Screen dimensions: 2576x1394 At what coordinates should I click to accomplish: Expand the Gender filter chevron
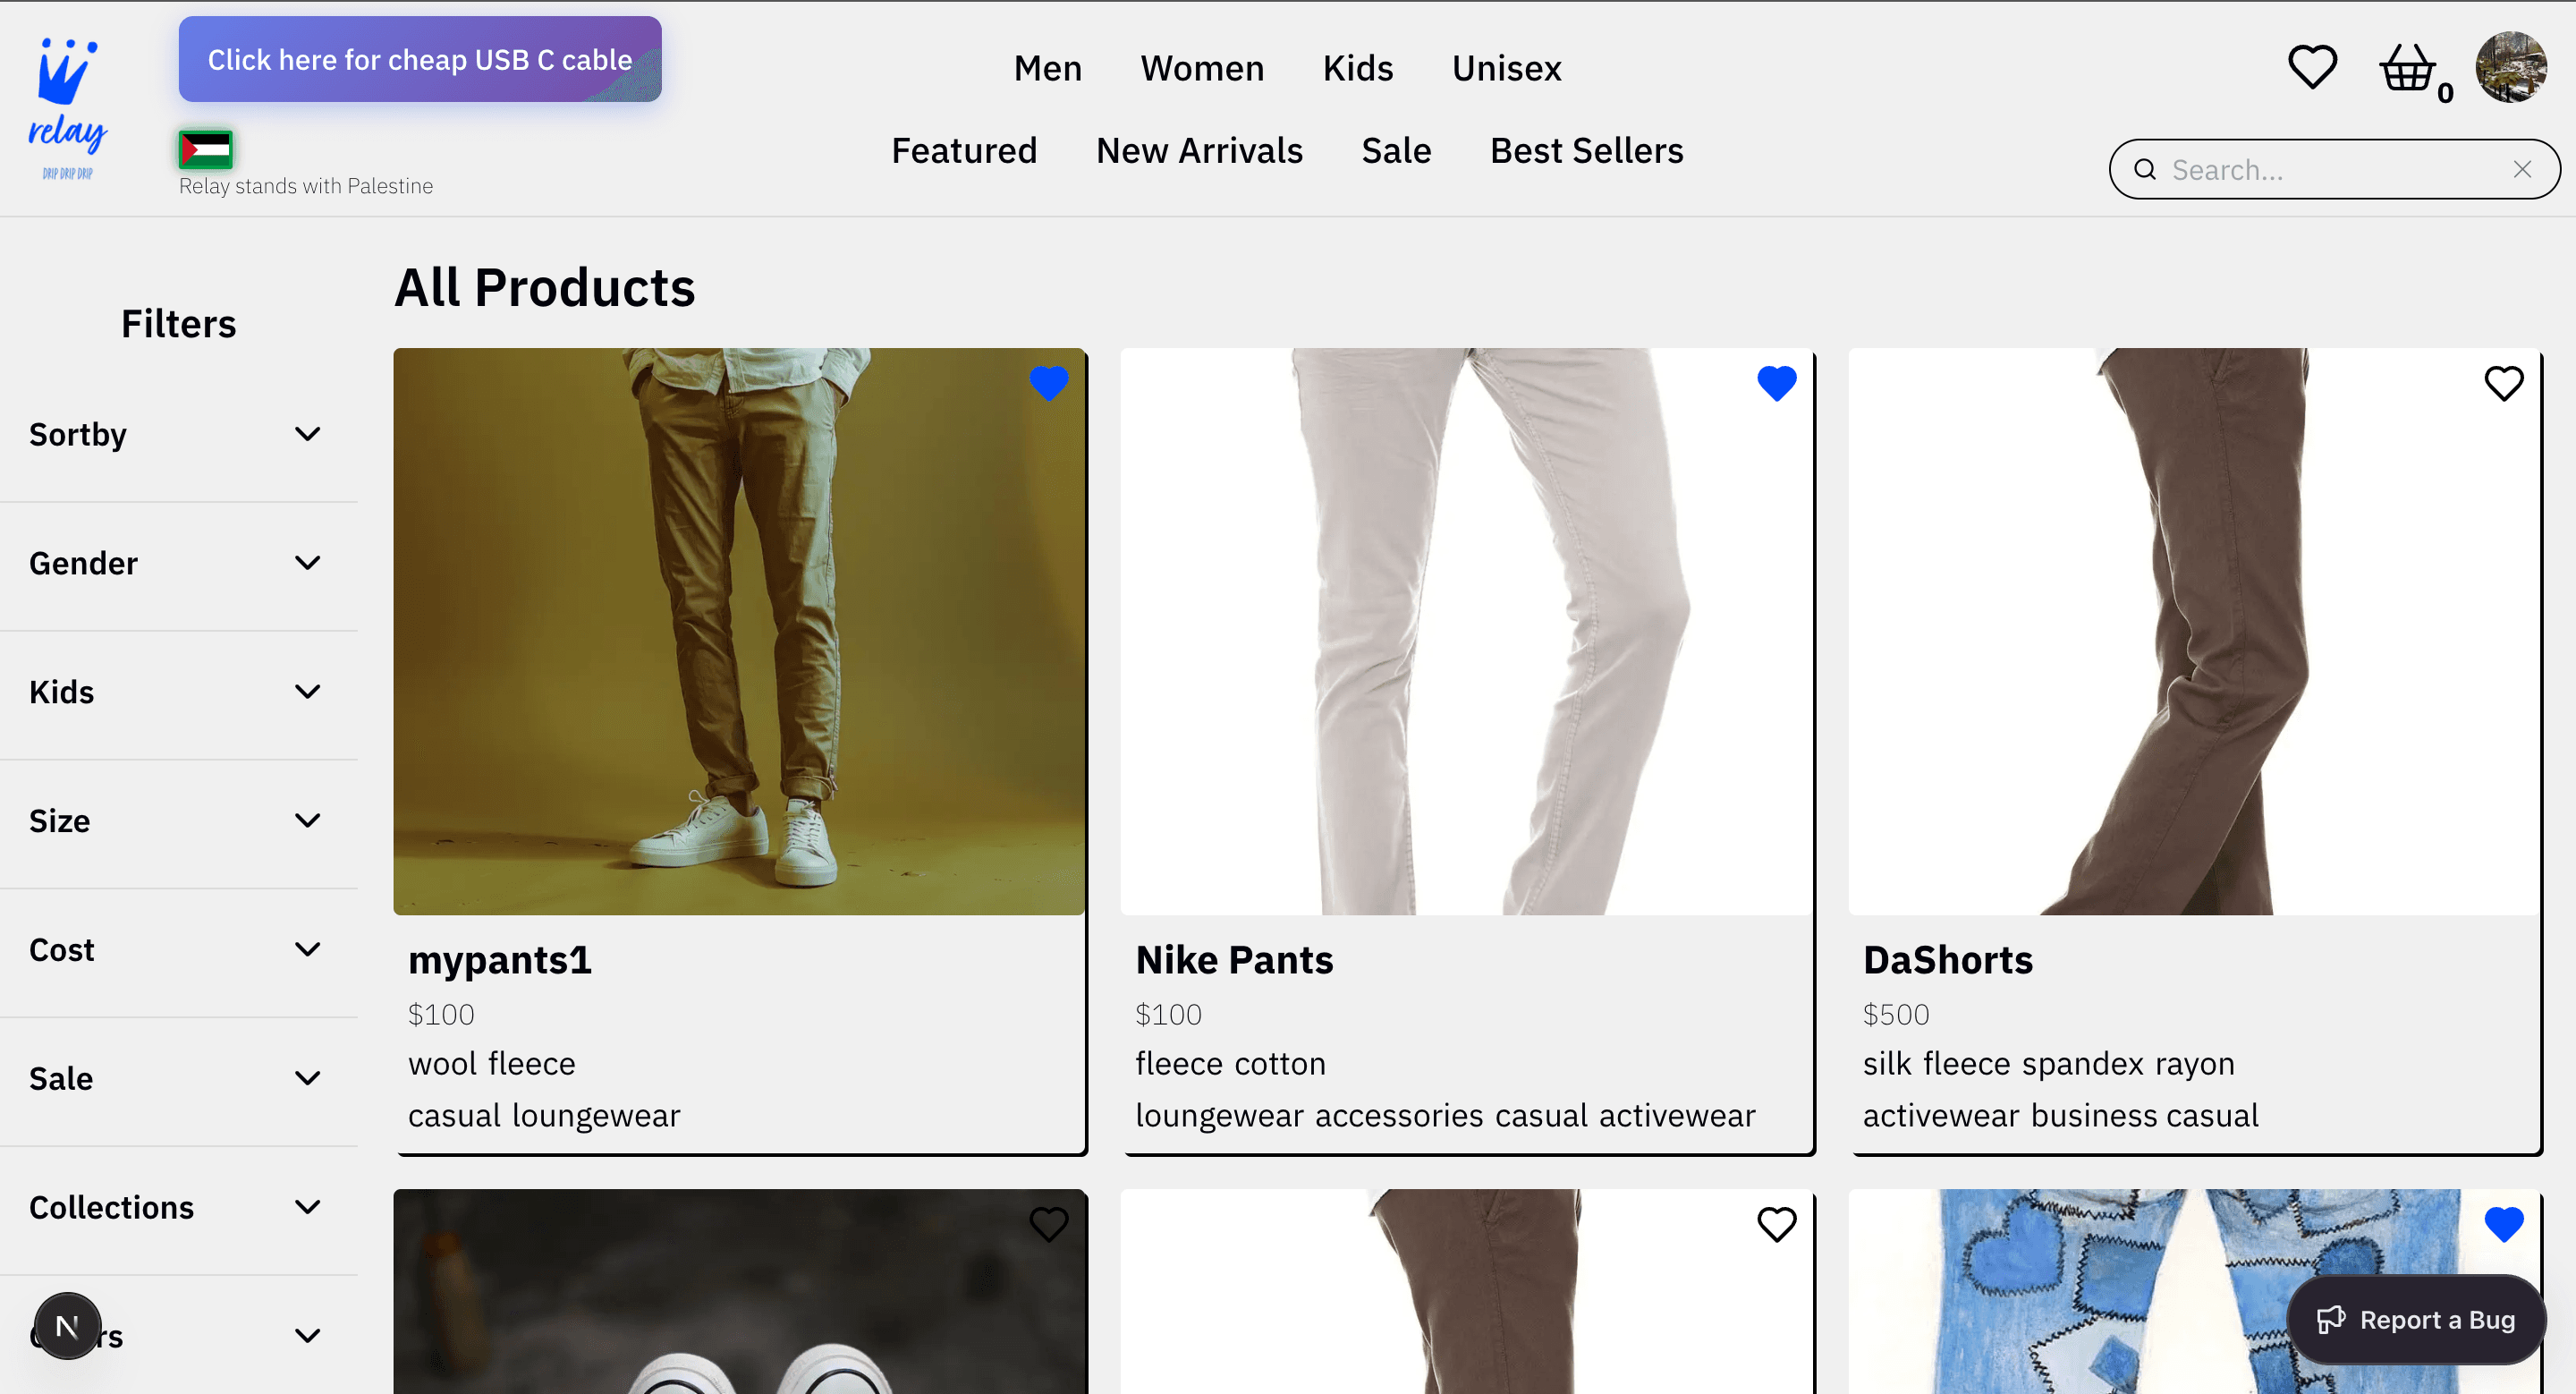click(307, 563)
